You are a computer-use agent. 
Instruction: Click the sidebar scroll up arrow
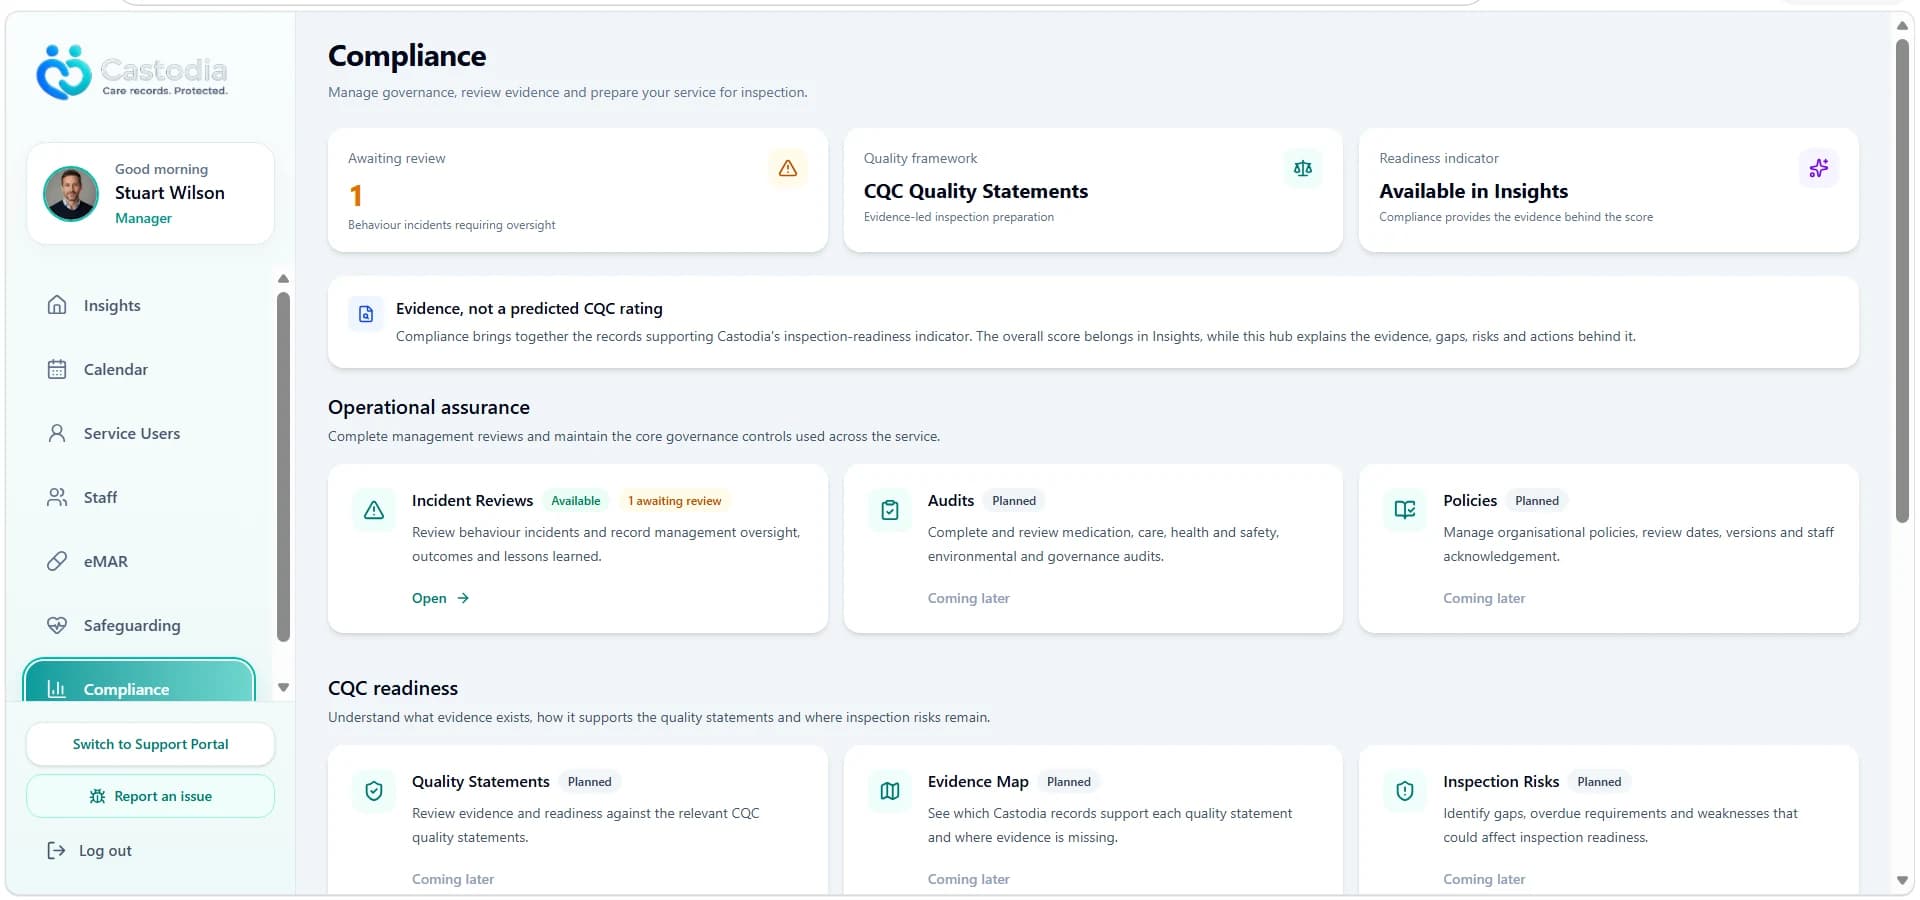tap(283, 279)
